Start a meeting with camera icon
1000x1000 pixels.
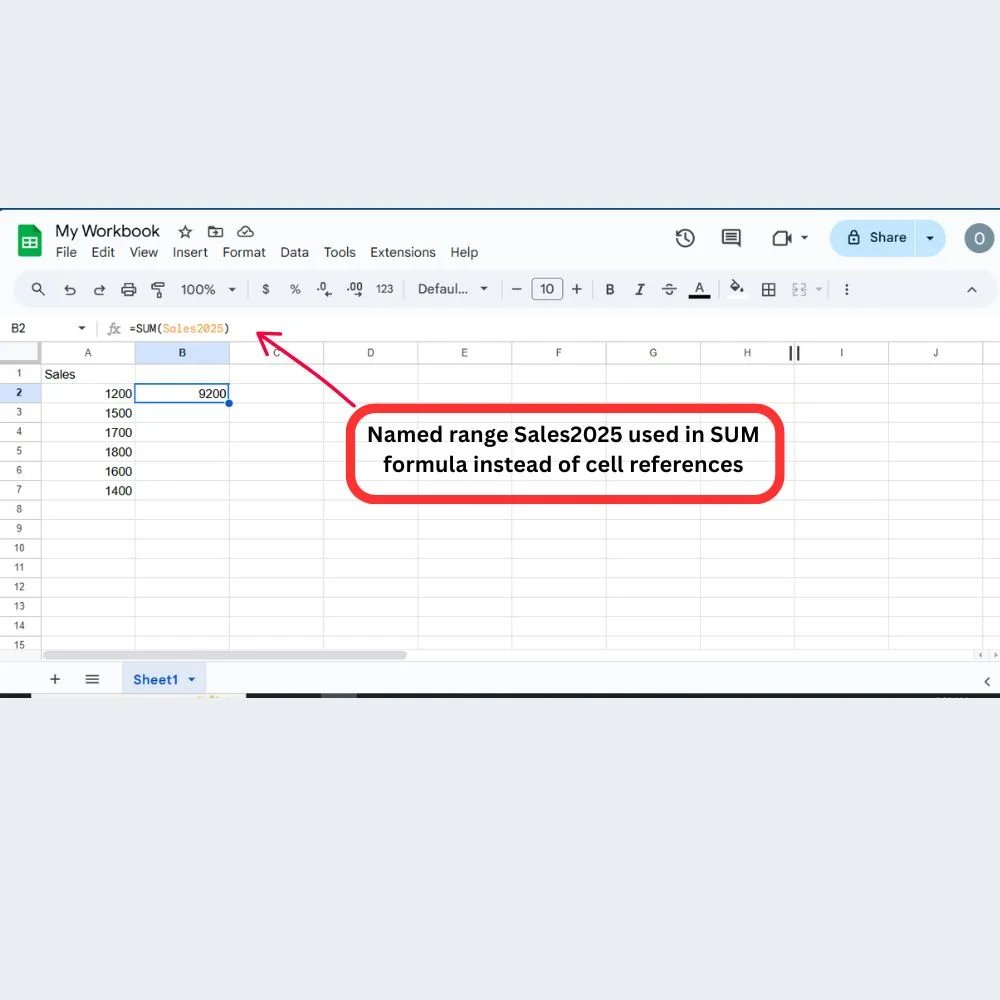pyautogui.click(x=782, y=239)
